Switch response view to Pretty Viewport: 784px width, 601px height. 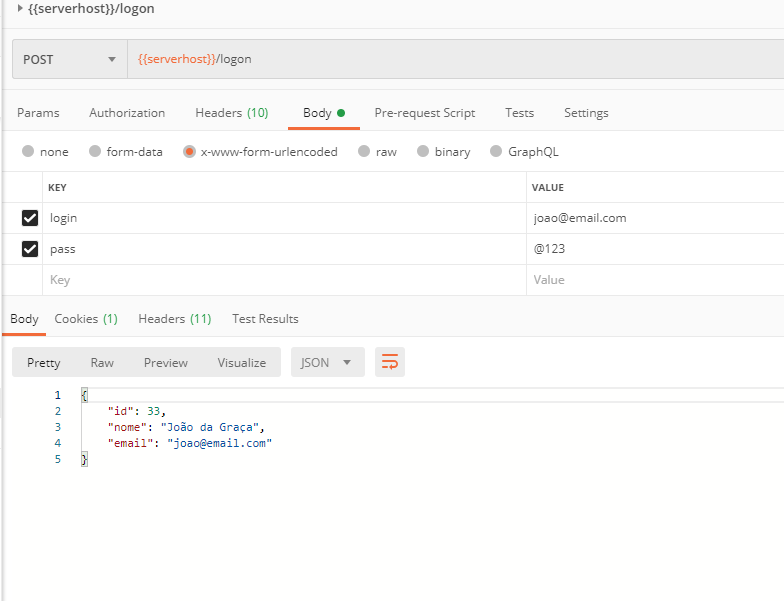44,362
